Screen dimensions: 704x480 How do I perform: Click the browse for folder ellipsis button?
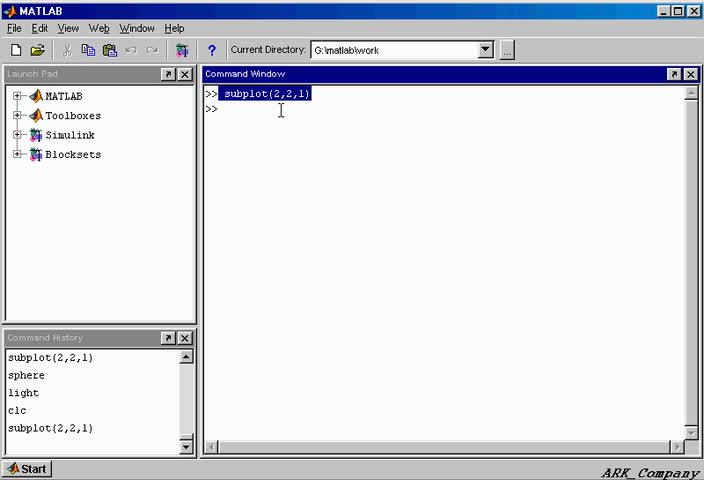[507, 50]
